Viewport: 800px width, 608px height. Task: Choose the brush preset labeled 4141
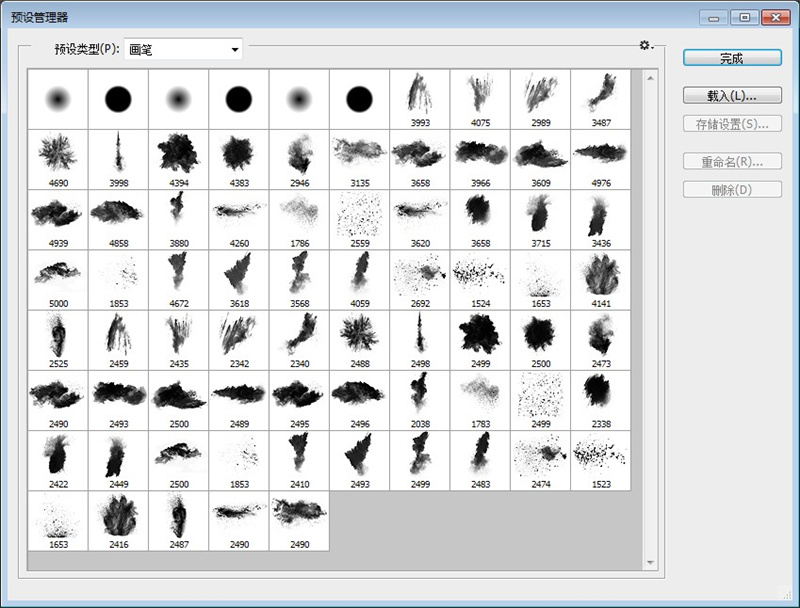600,279
